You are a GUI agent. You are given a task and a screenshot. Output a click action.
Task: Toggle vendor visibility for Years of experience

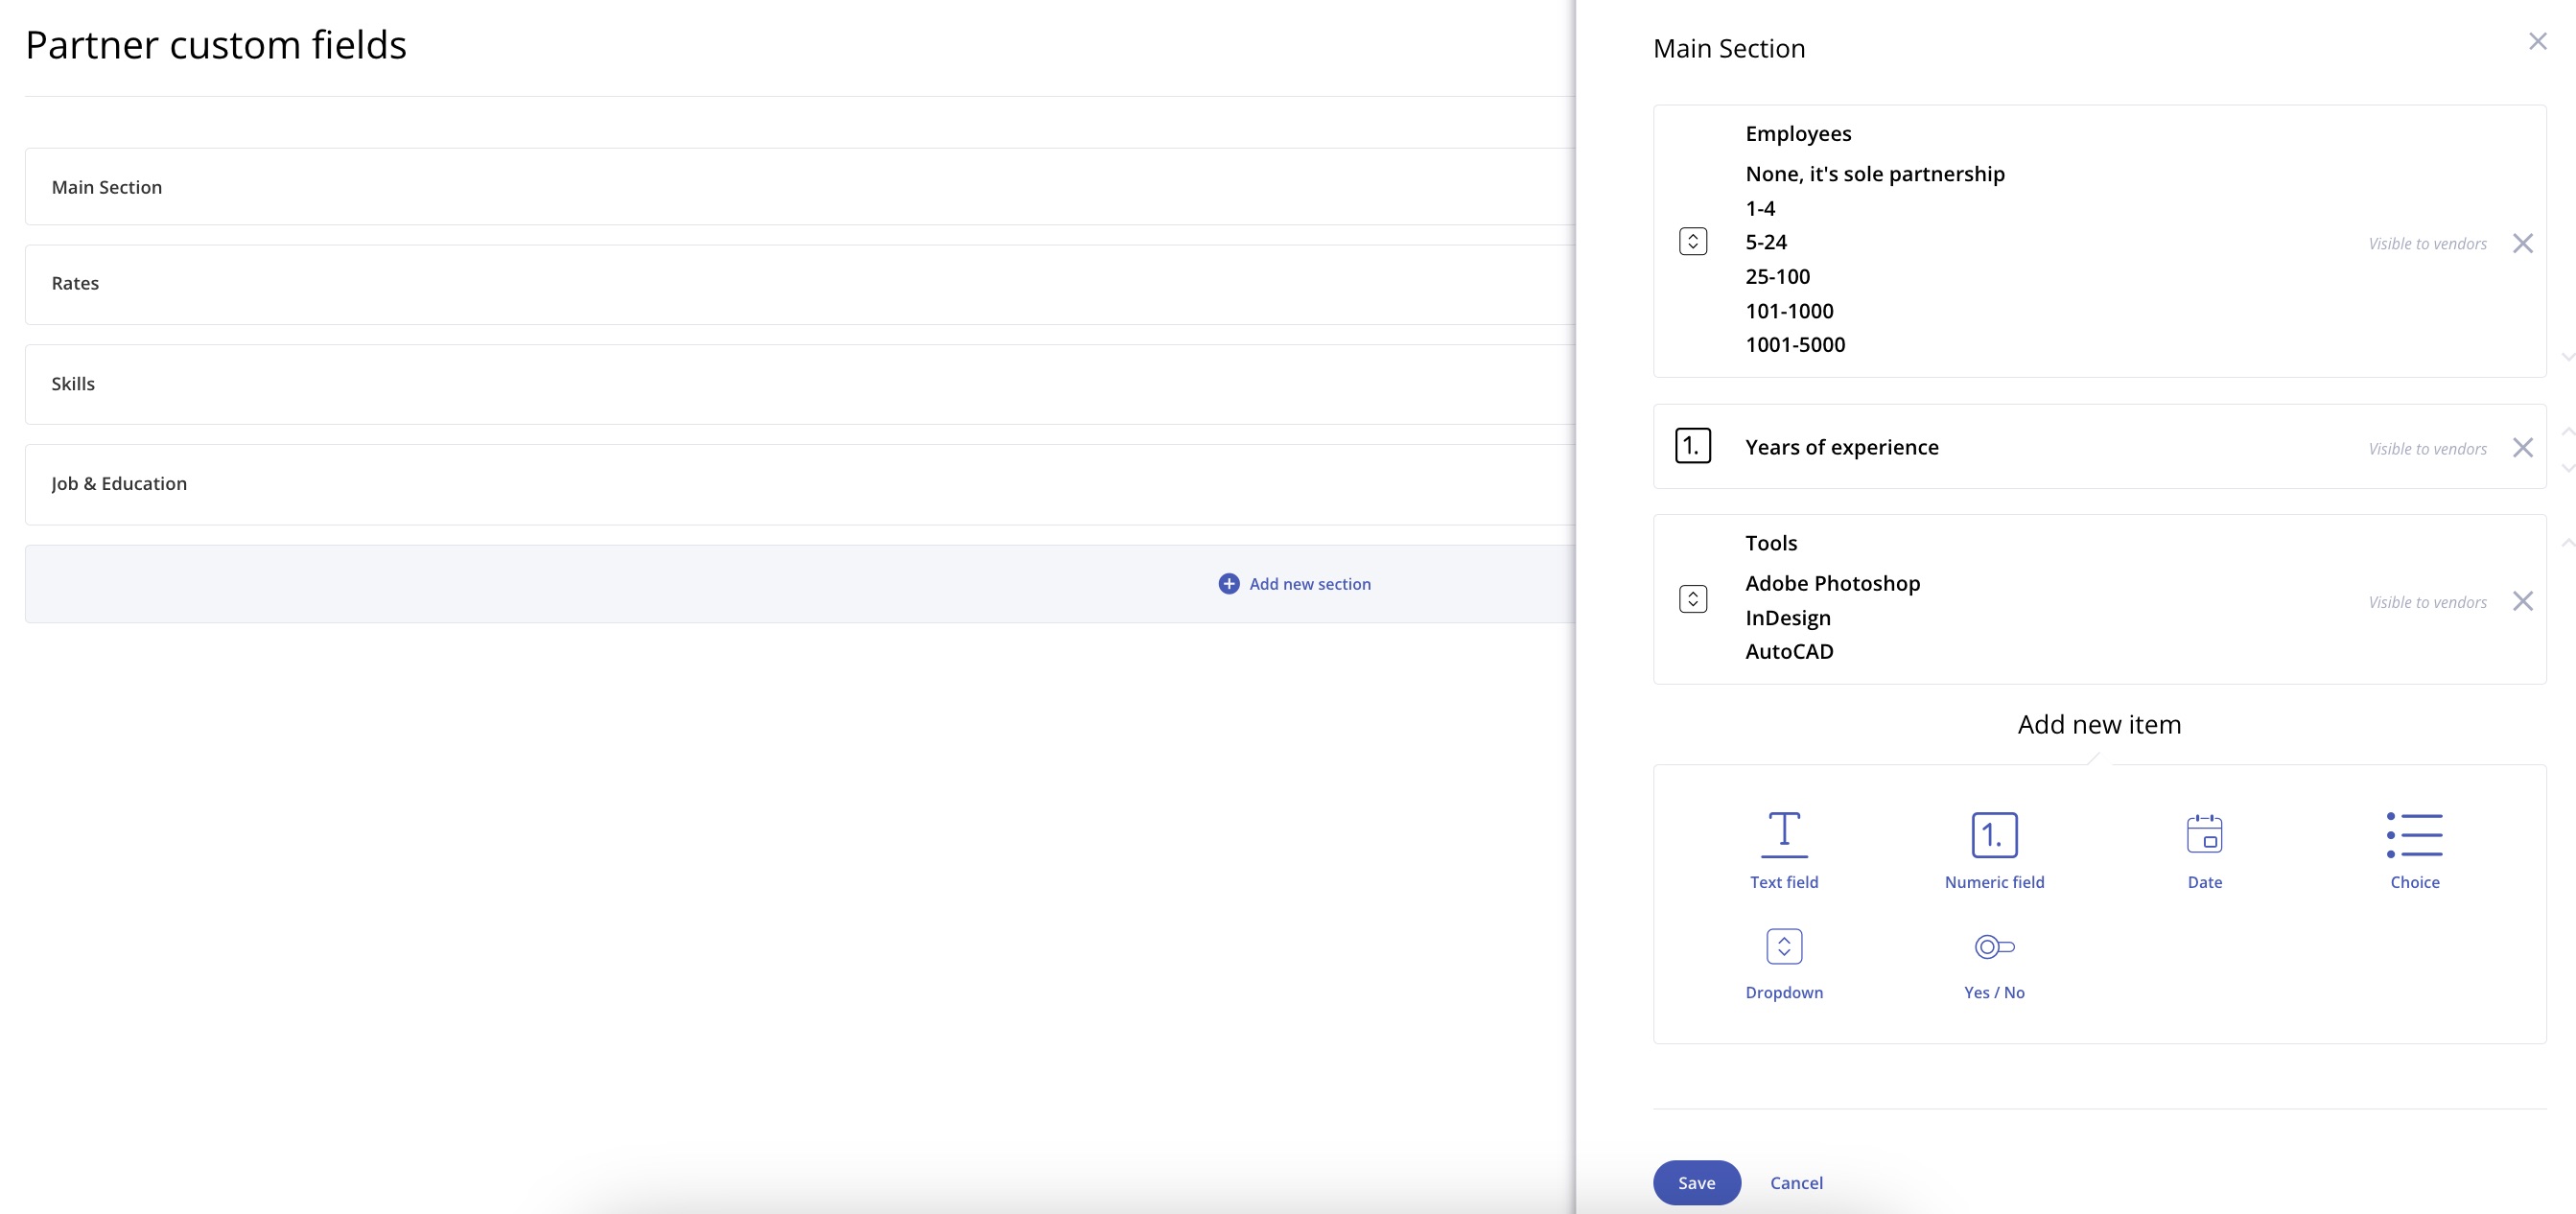[x=2426, y=449]
